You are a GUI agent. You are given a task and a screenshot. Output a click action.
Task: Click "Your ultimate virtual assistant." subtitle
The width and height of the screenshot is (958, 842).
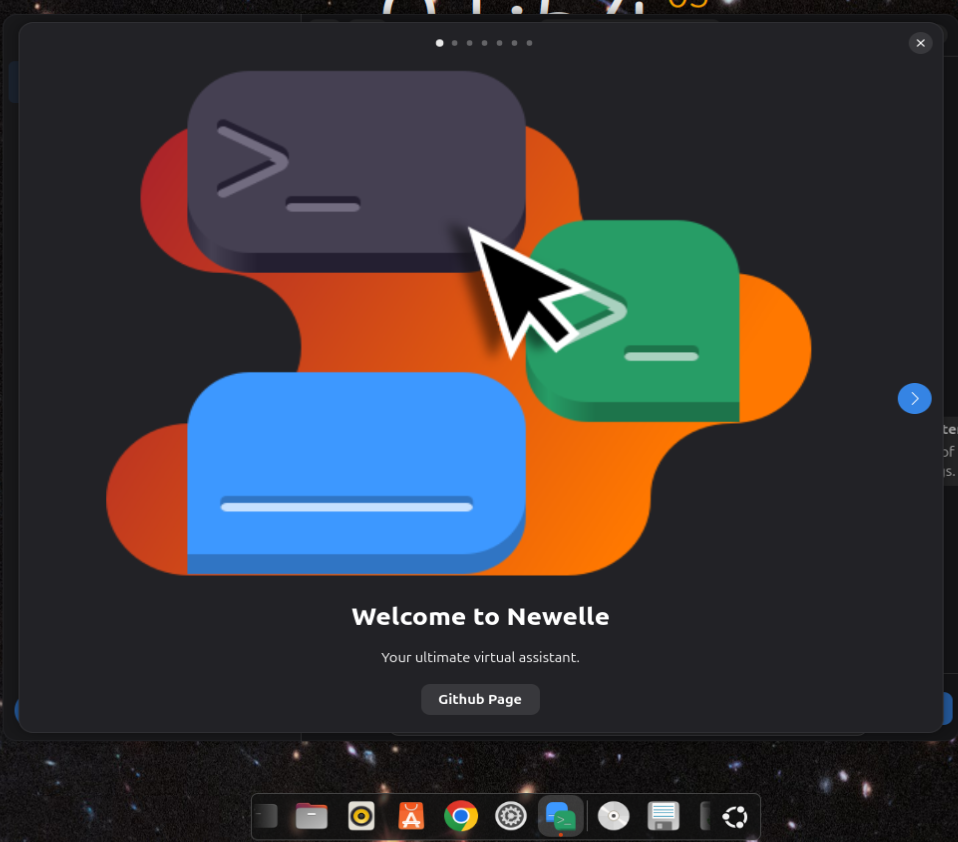[x=480, y=657]
